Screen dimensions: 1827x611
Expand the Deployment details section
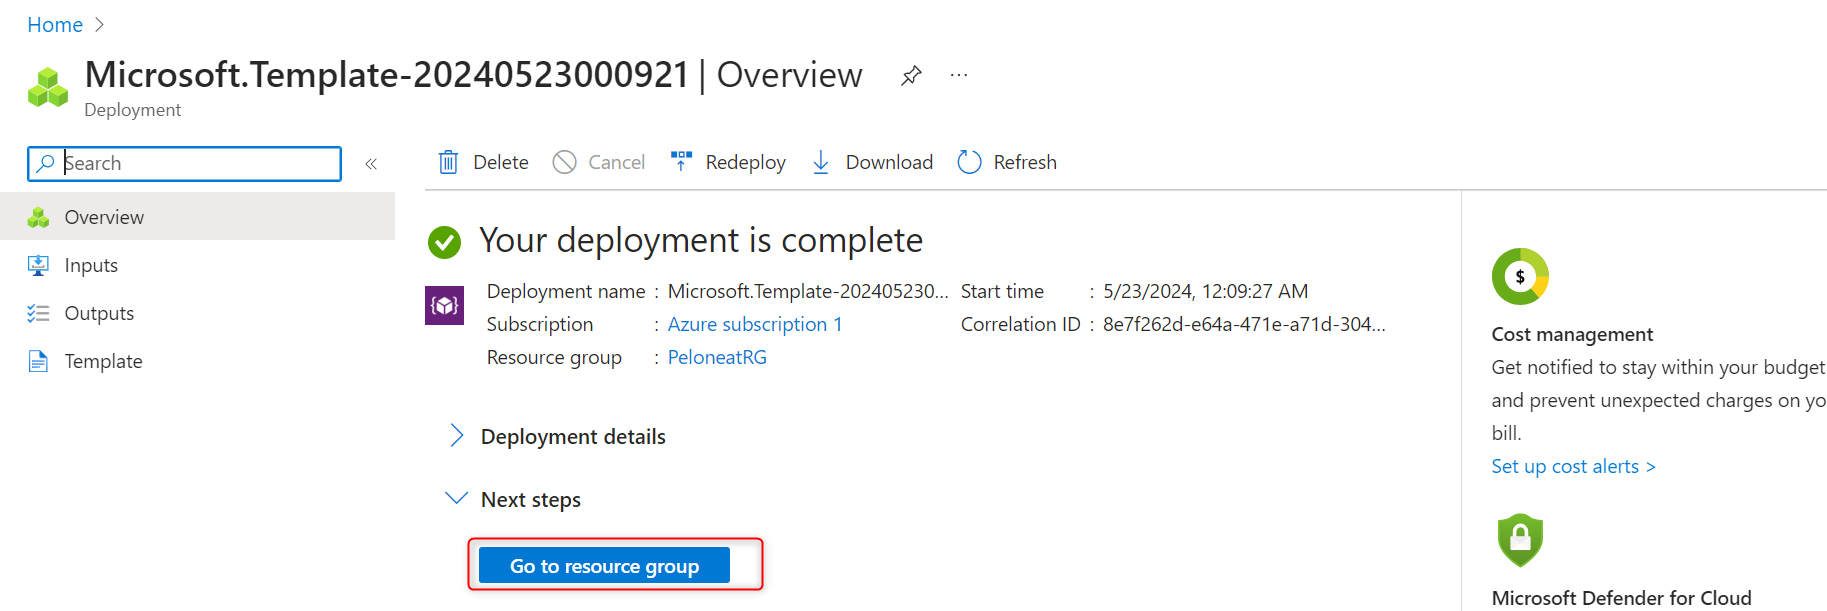[x=456, y=436]
